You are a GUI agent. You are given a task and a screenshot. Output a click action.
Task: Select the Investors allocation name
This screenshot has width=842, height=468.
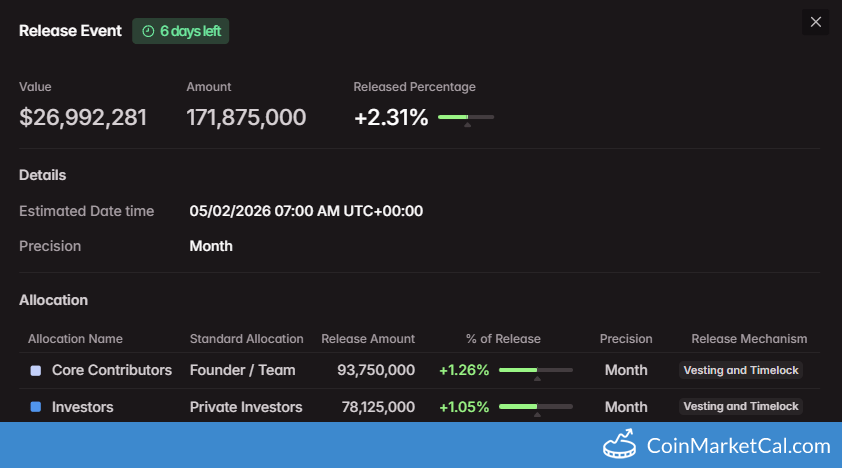[82, 407]
